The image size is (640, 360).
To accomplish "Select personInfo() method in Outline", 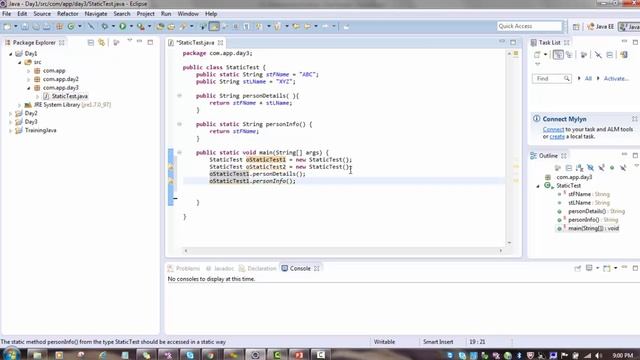I will pyautogui.click(x=584, y=220).
